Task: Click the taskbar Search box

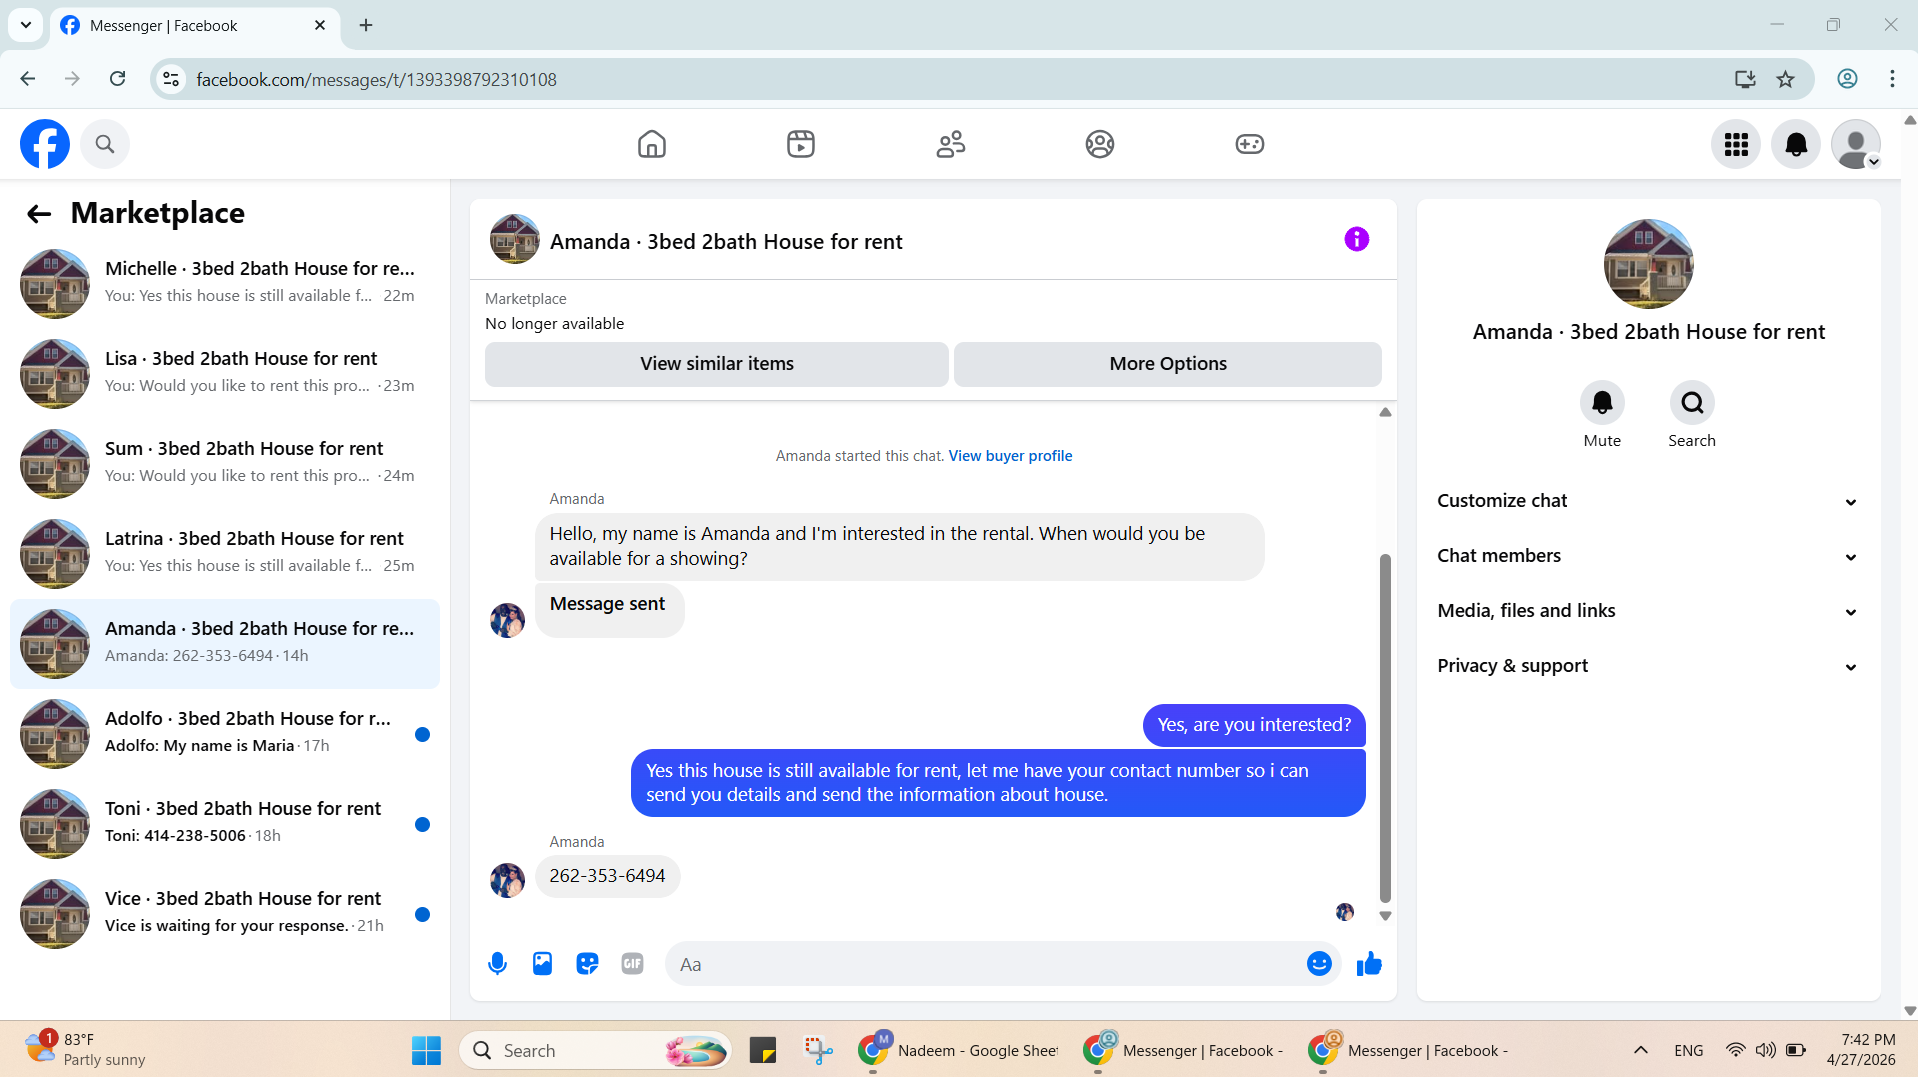Action: pos(596,1050)
